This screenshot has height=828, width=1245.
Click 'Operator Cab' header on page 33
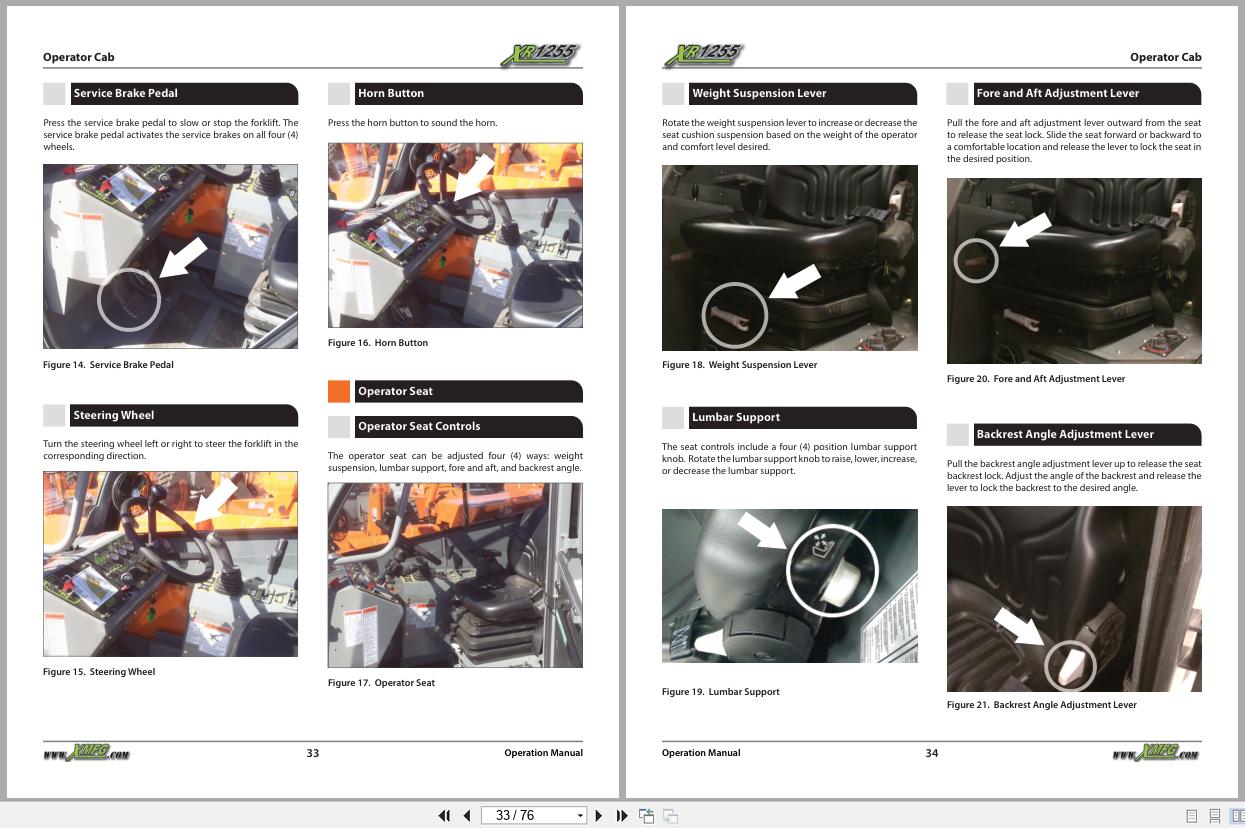(79, 57)
